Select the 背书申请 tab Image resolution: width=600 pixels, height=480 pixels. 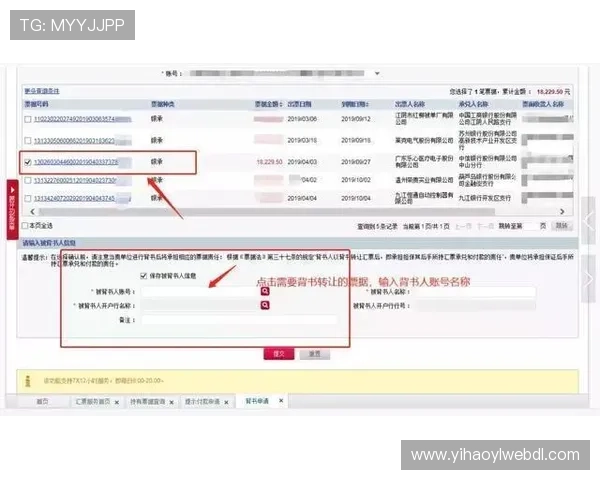[x=257, y=401]
